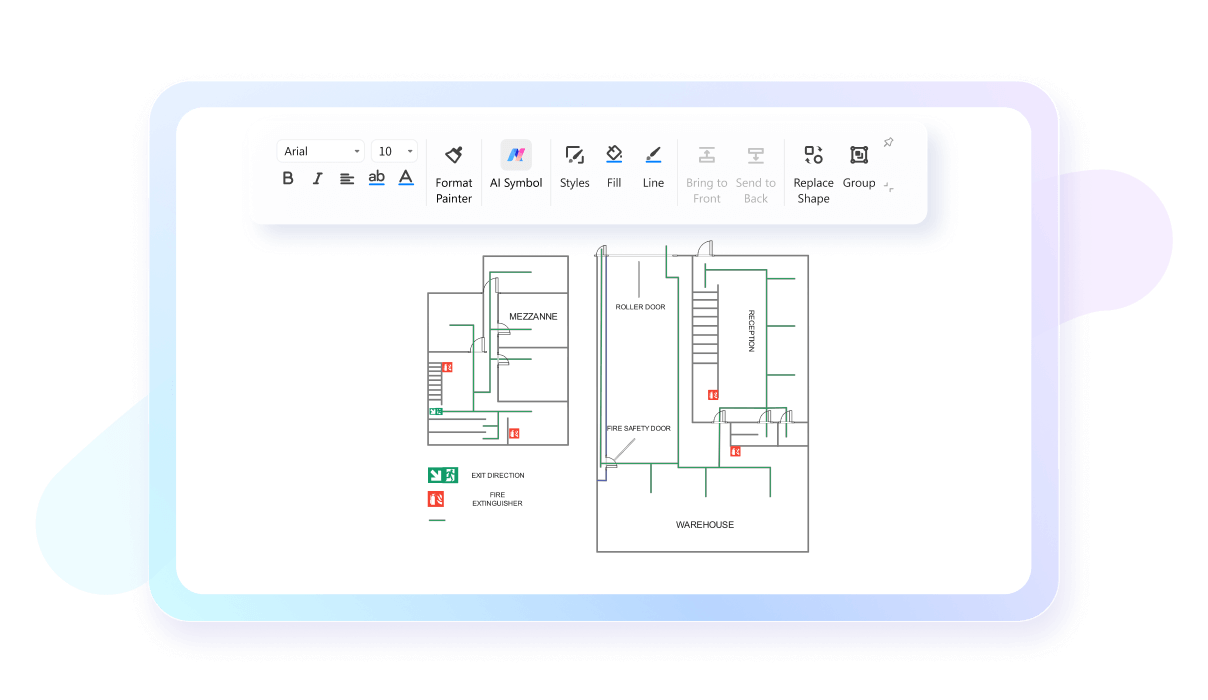This screenshot has width=1208, height=700.
Task: Open the font color 'A' tool
Action: click(406, 178)
